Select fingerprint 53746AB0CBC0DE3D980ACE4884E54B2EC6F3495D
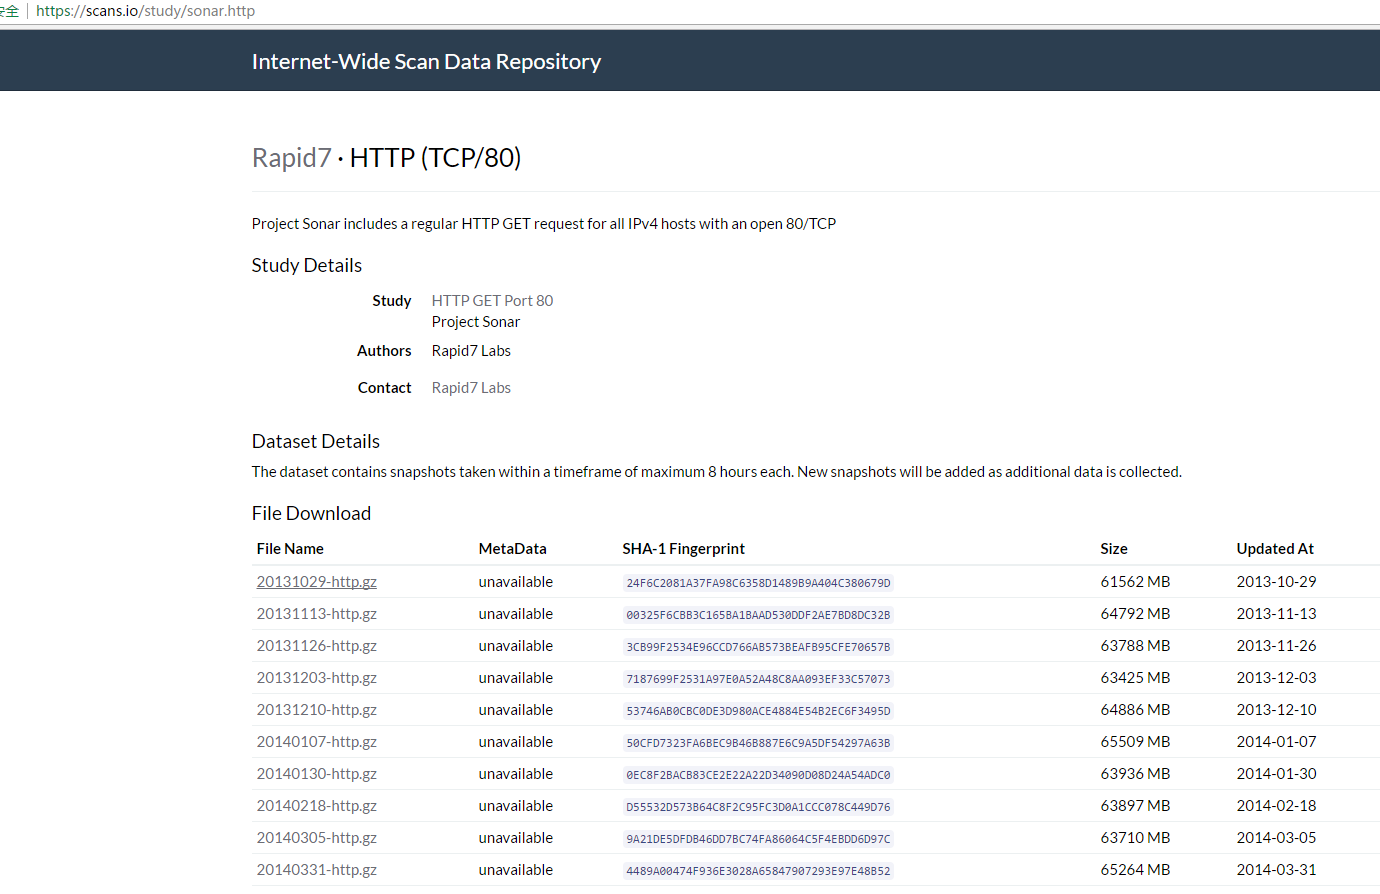The image size is (1380, 894). [758, 711]
